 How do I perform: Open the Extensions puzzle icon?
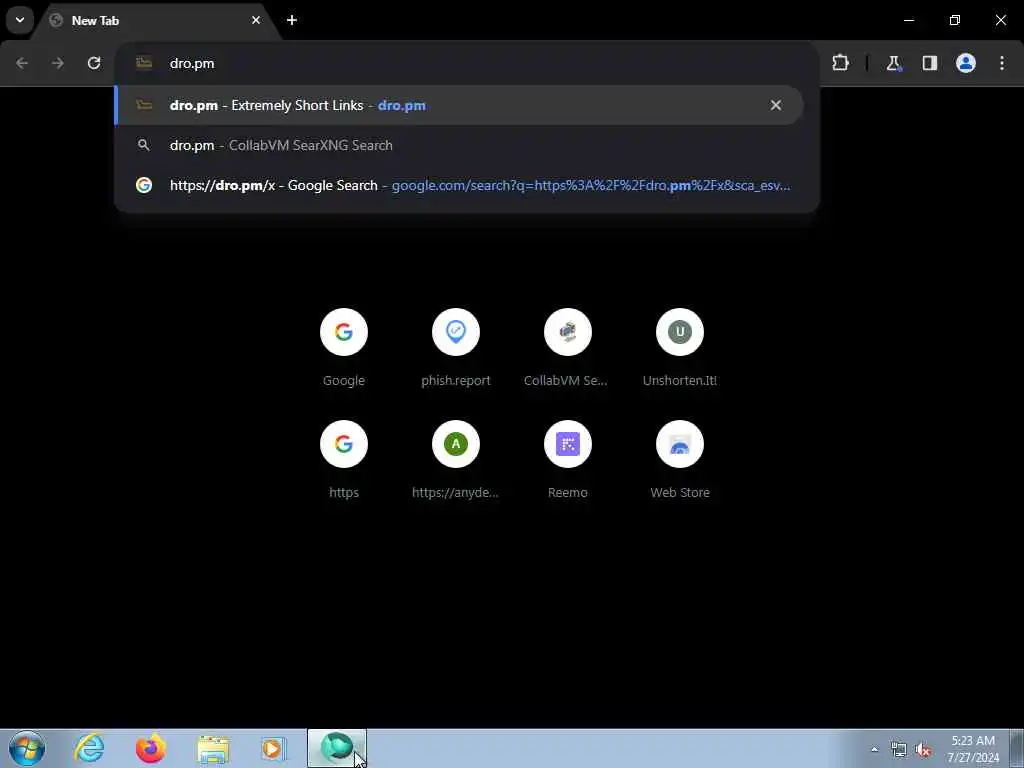tap(840, 63)
